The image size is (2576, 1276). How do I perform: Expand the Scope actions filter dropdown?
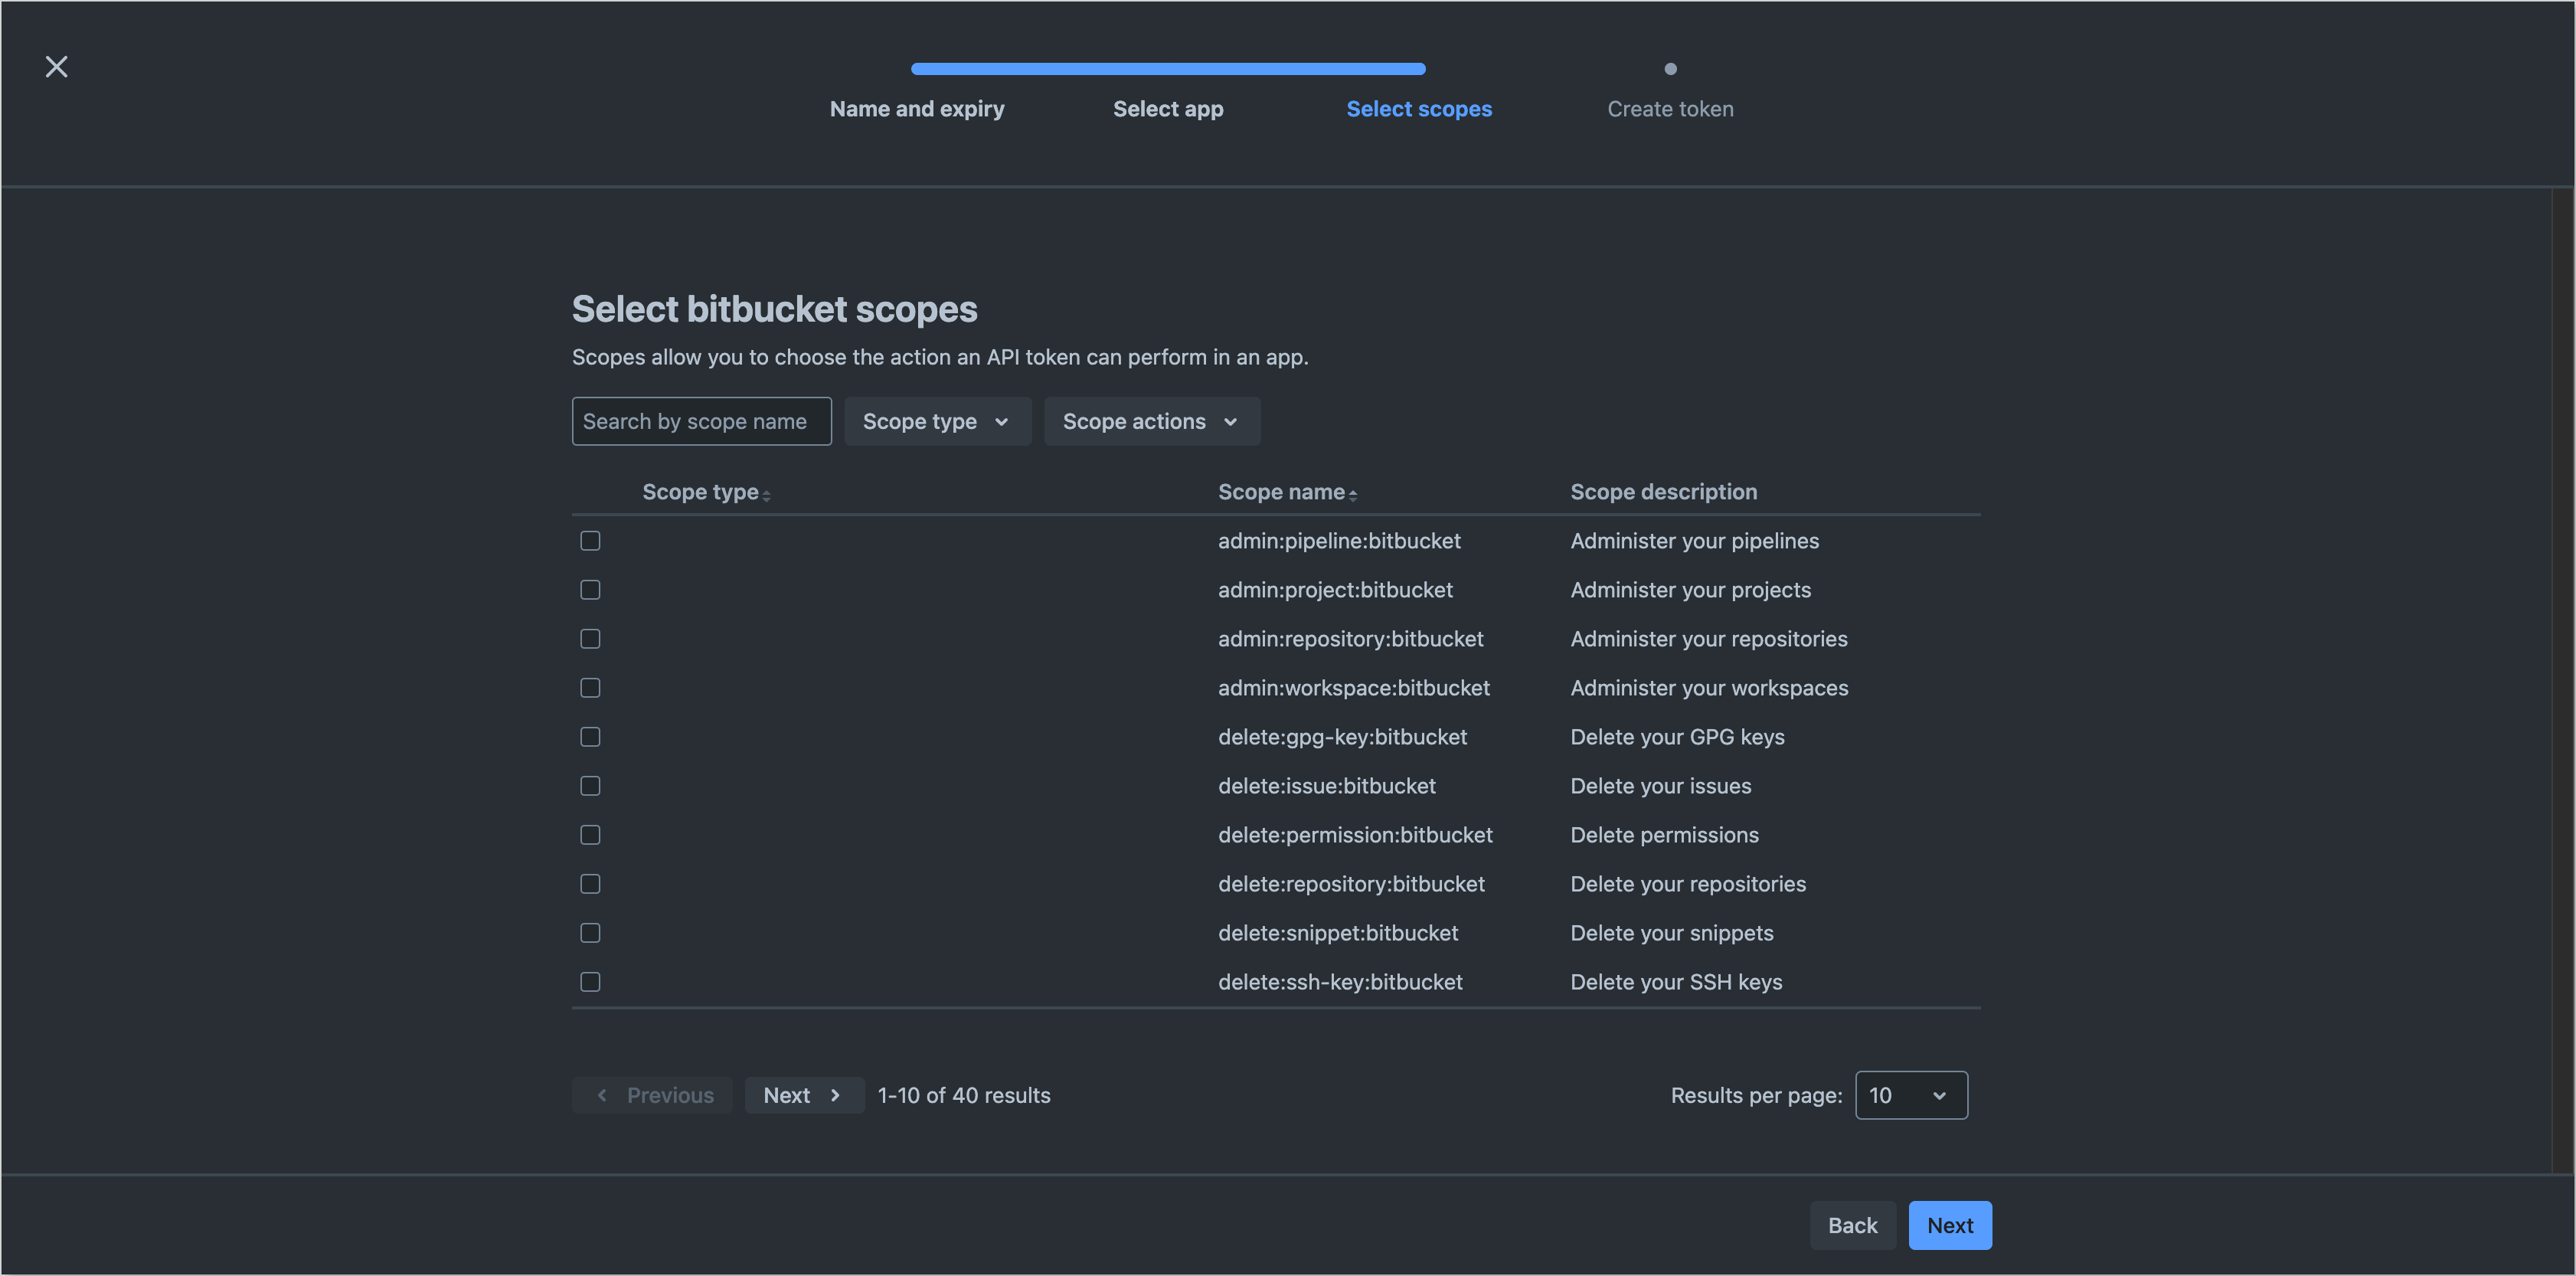point(1151,421)
